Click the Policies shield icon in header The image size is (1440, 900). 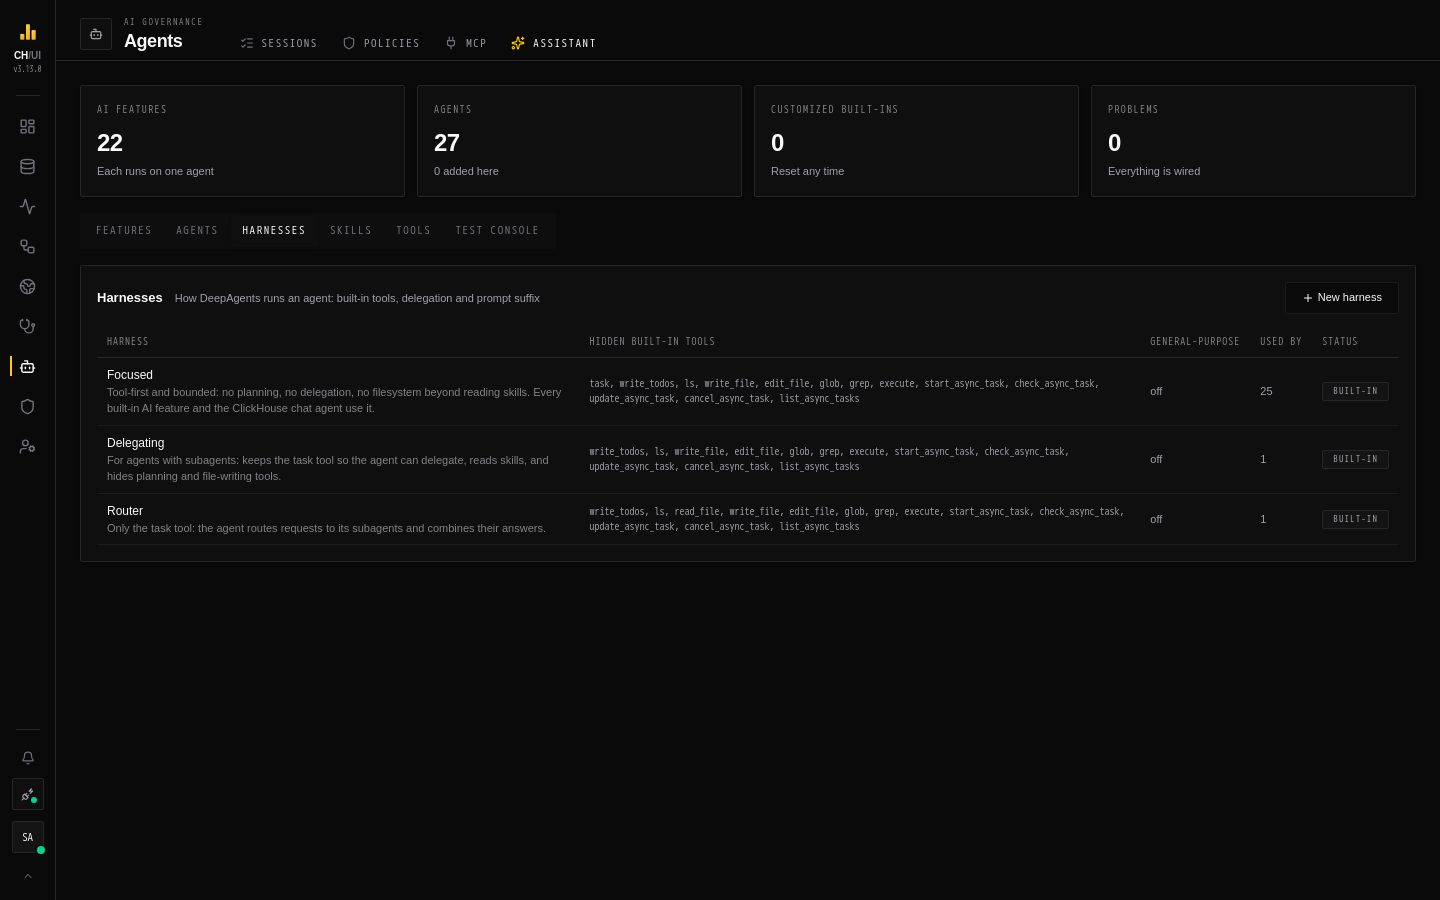[x=349, y=43]
